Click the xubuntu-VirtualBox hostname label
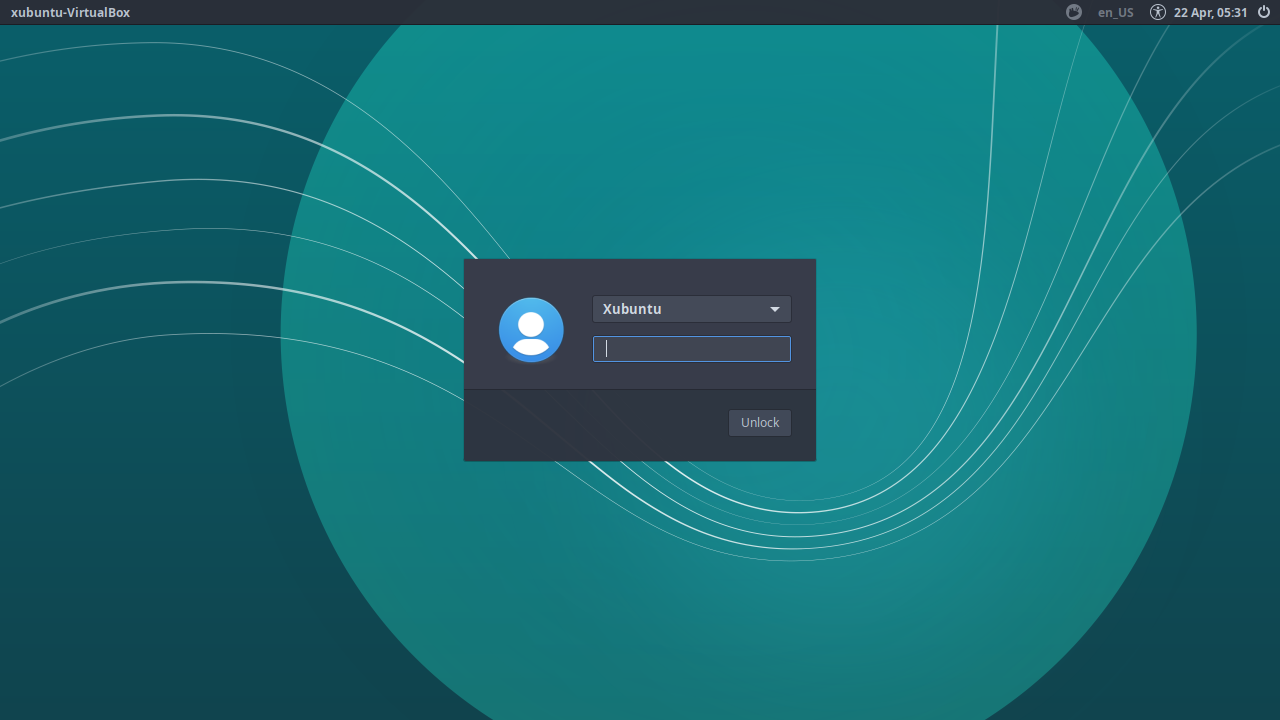 70,12
